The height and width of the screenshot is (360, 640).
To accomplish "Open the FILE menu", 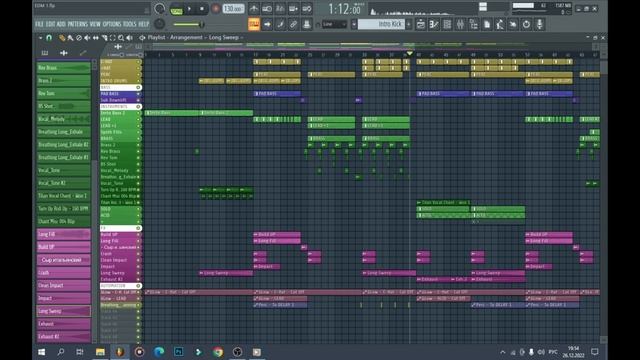I will click(x=39, y=24).
